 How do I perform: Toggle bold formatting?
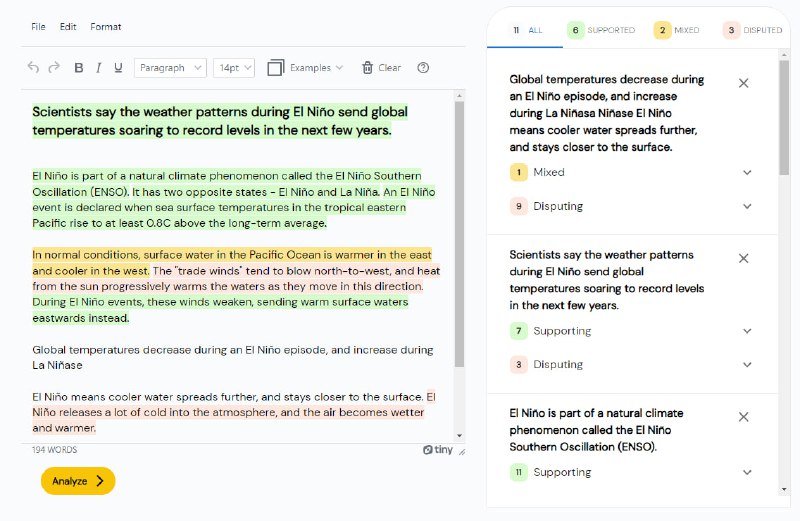[79, 68]
